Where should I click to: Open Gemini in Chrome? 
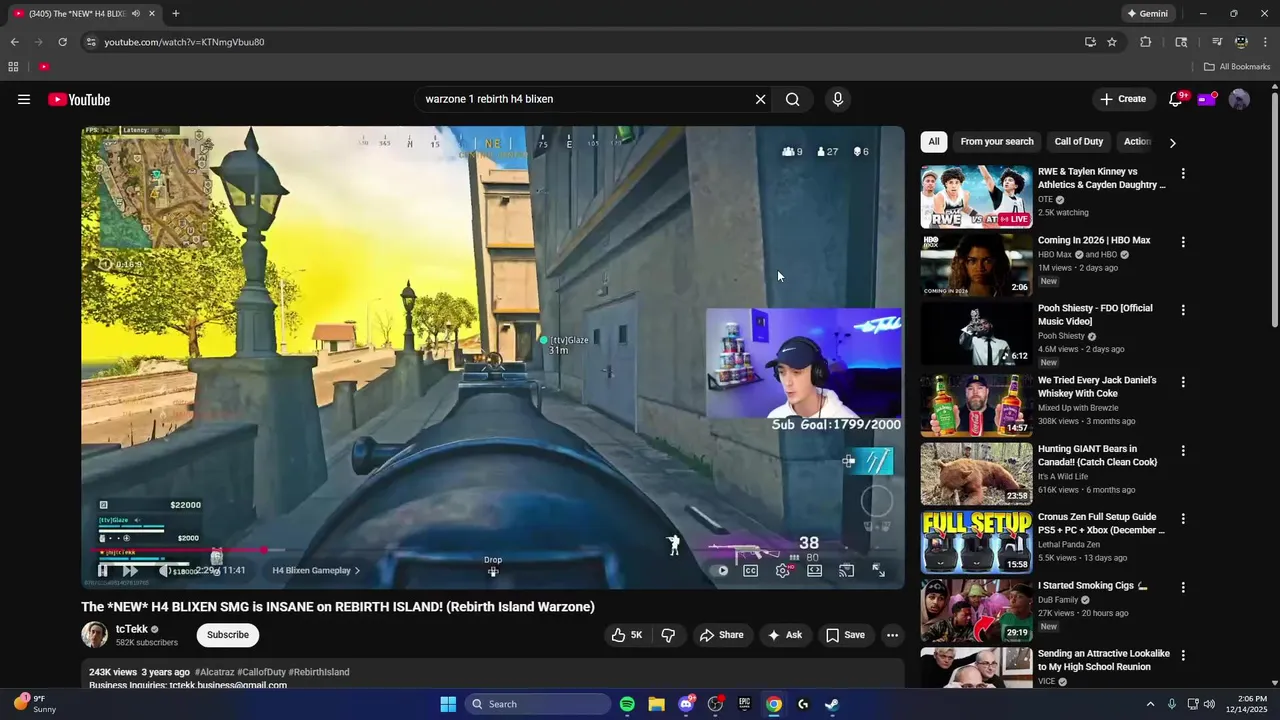(x=1147, y=14)
